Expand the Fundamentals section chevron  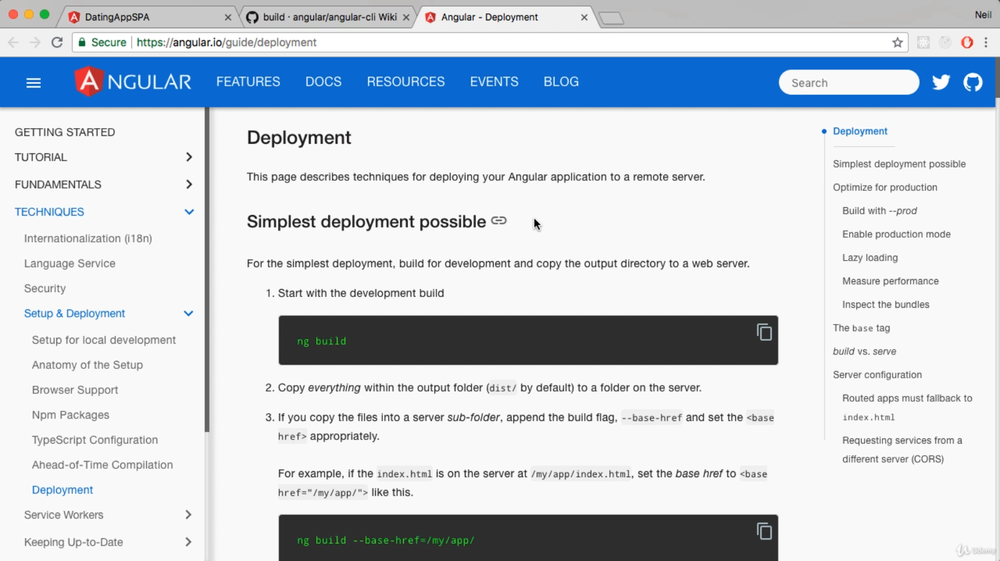click(x=189, y=184)
